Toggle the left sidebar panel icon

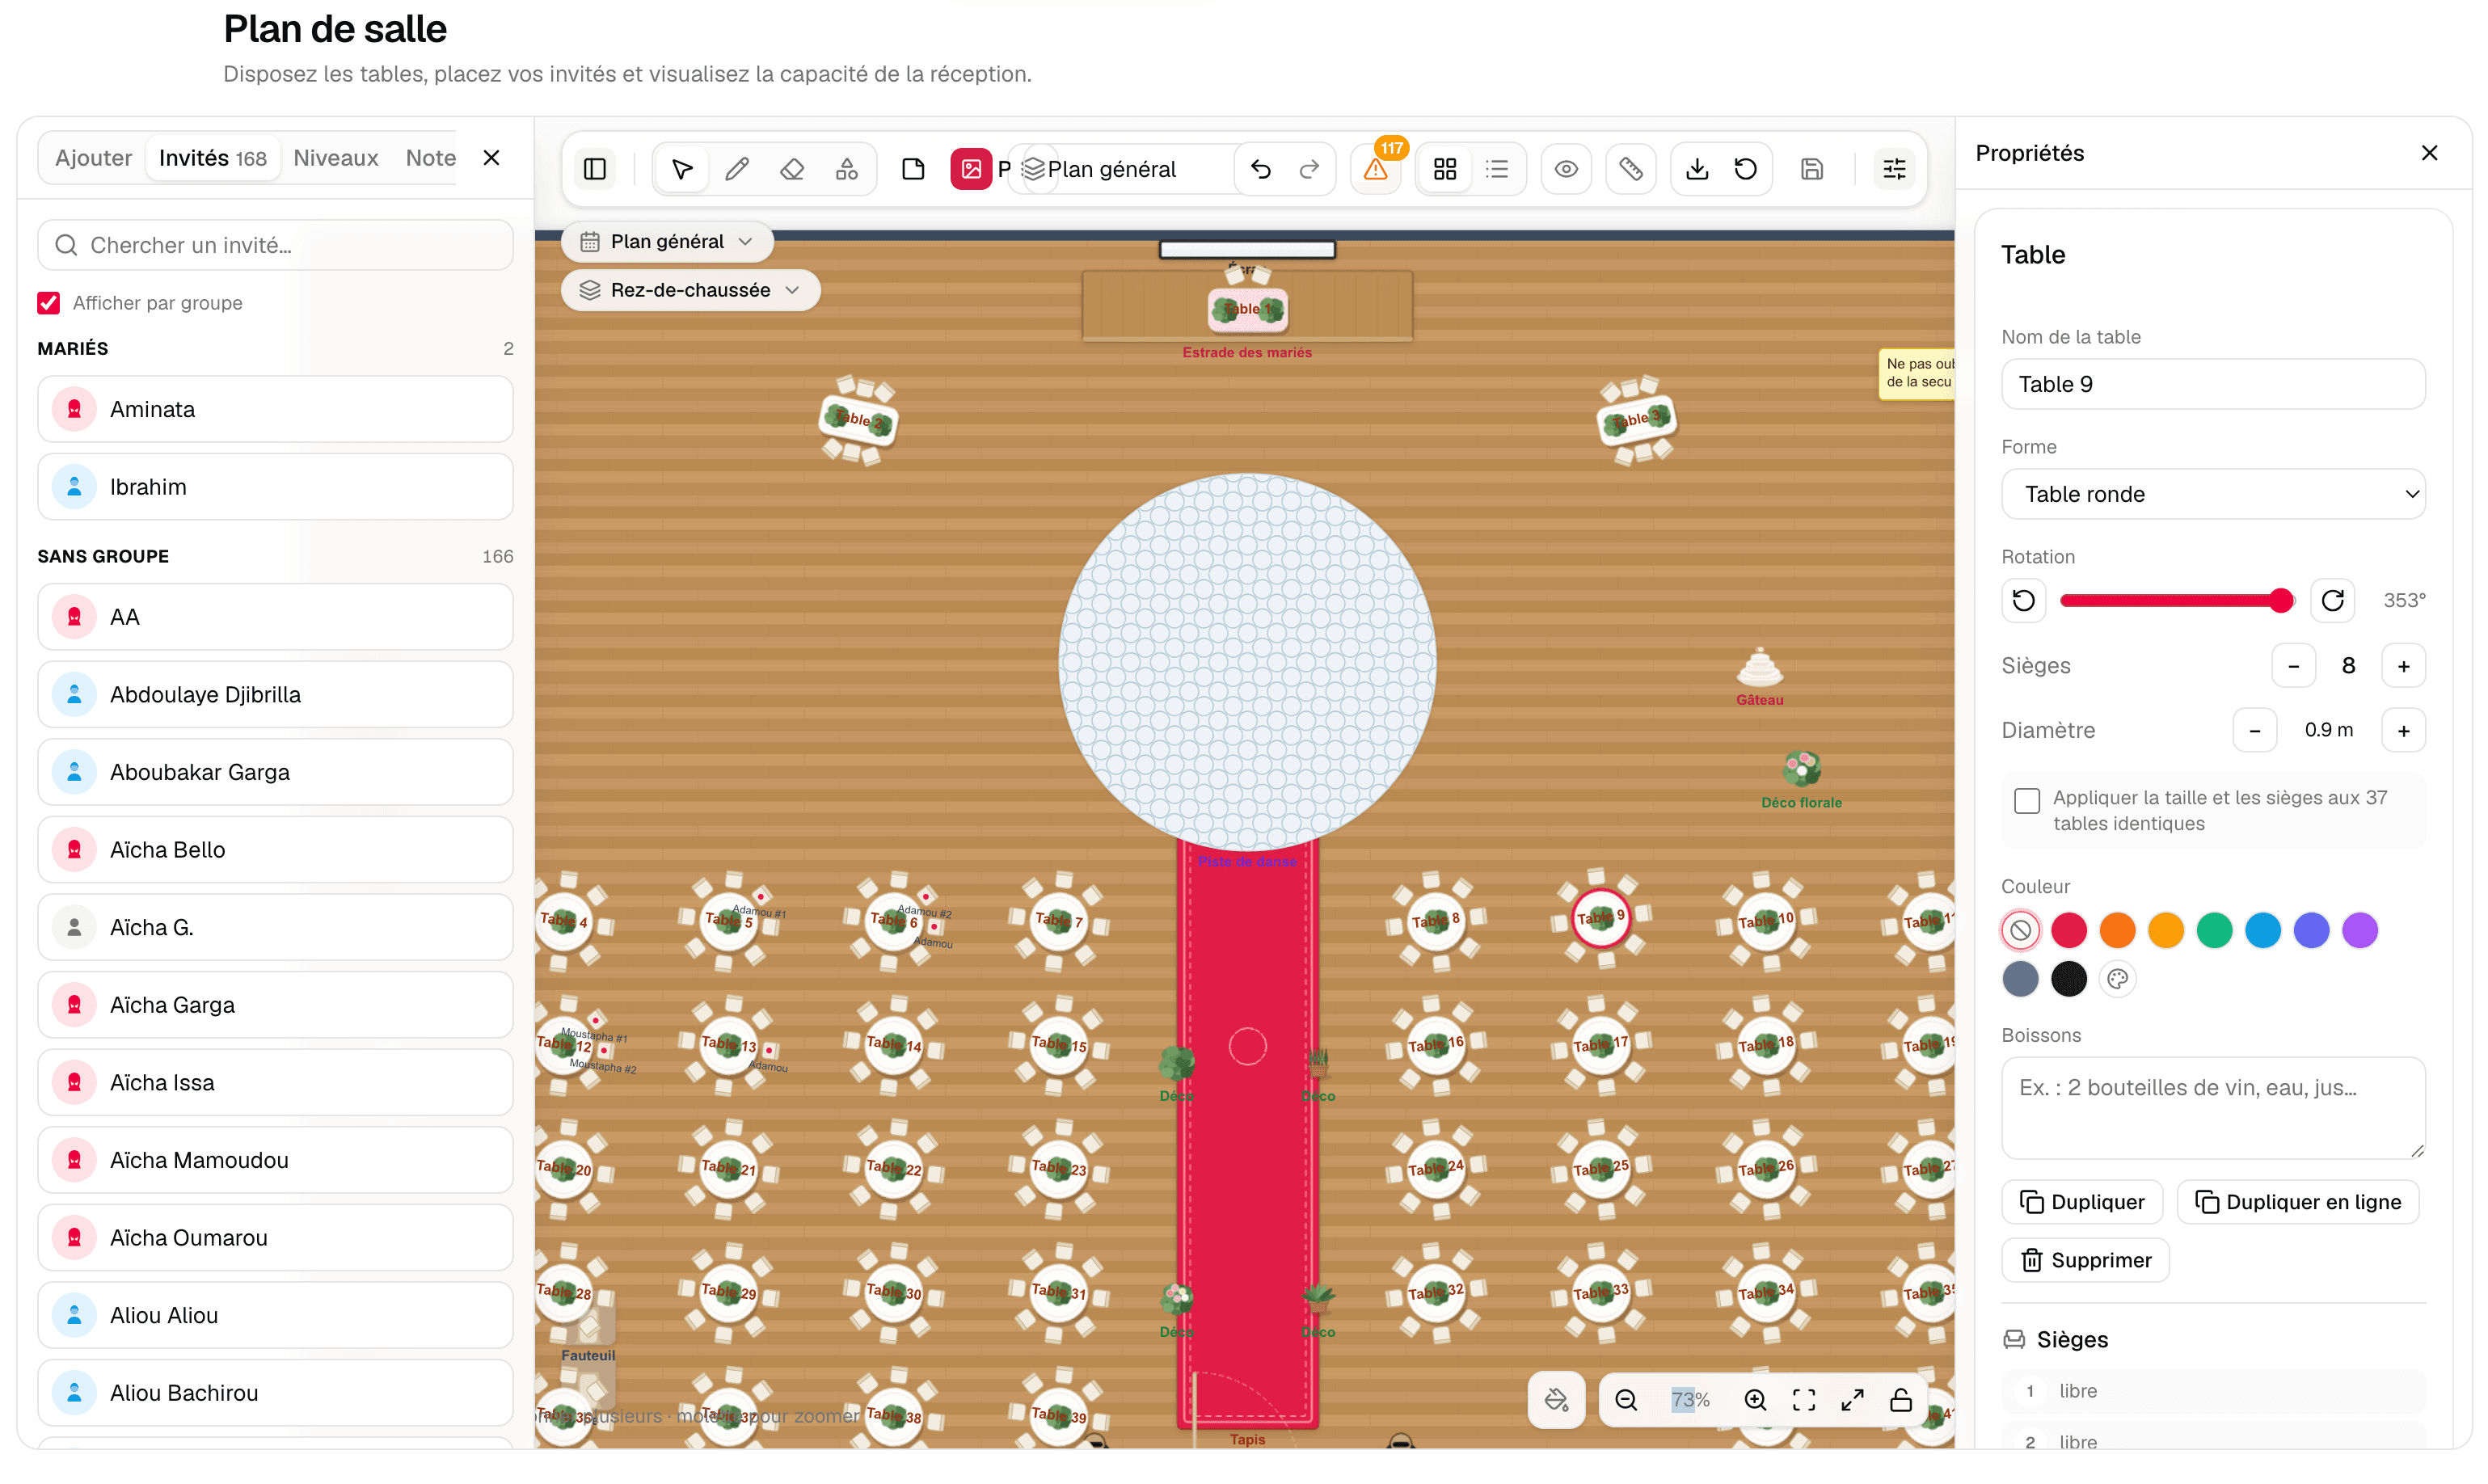pyautogui.click(x=595, y=169)
